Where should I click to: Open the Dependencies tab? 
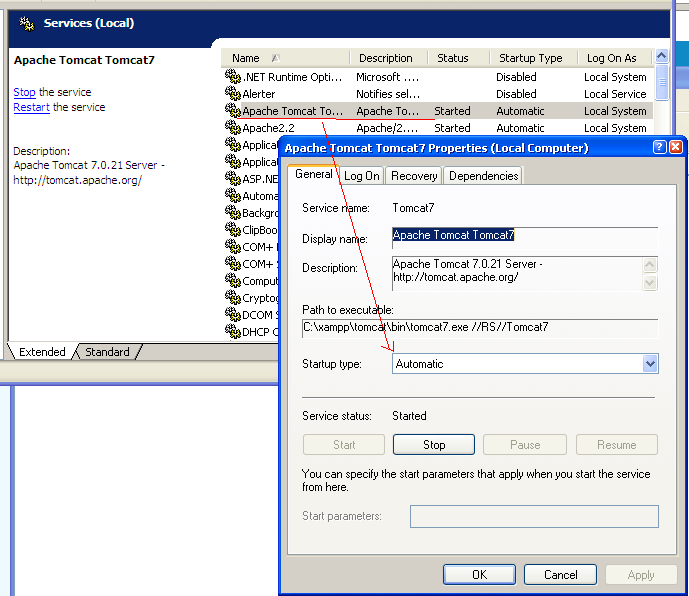click(x=483, y=176)
